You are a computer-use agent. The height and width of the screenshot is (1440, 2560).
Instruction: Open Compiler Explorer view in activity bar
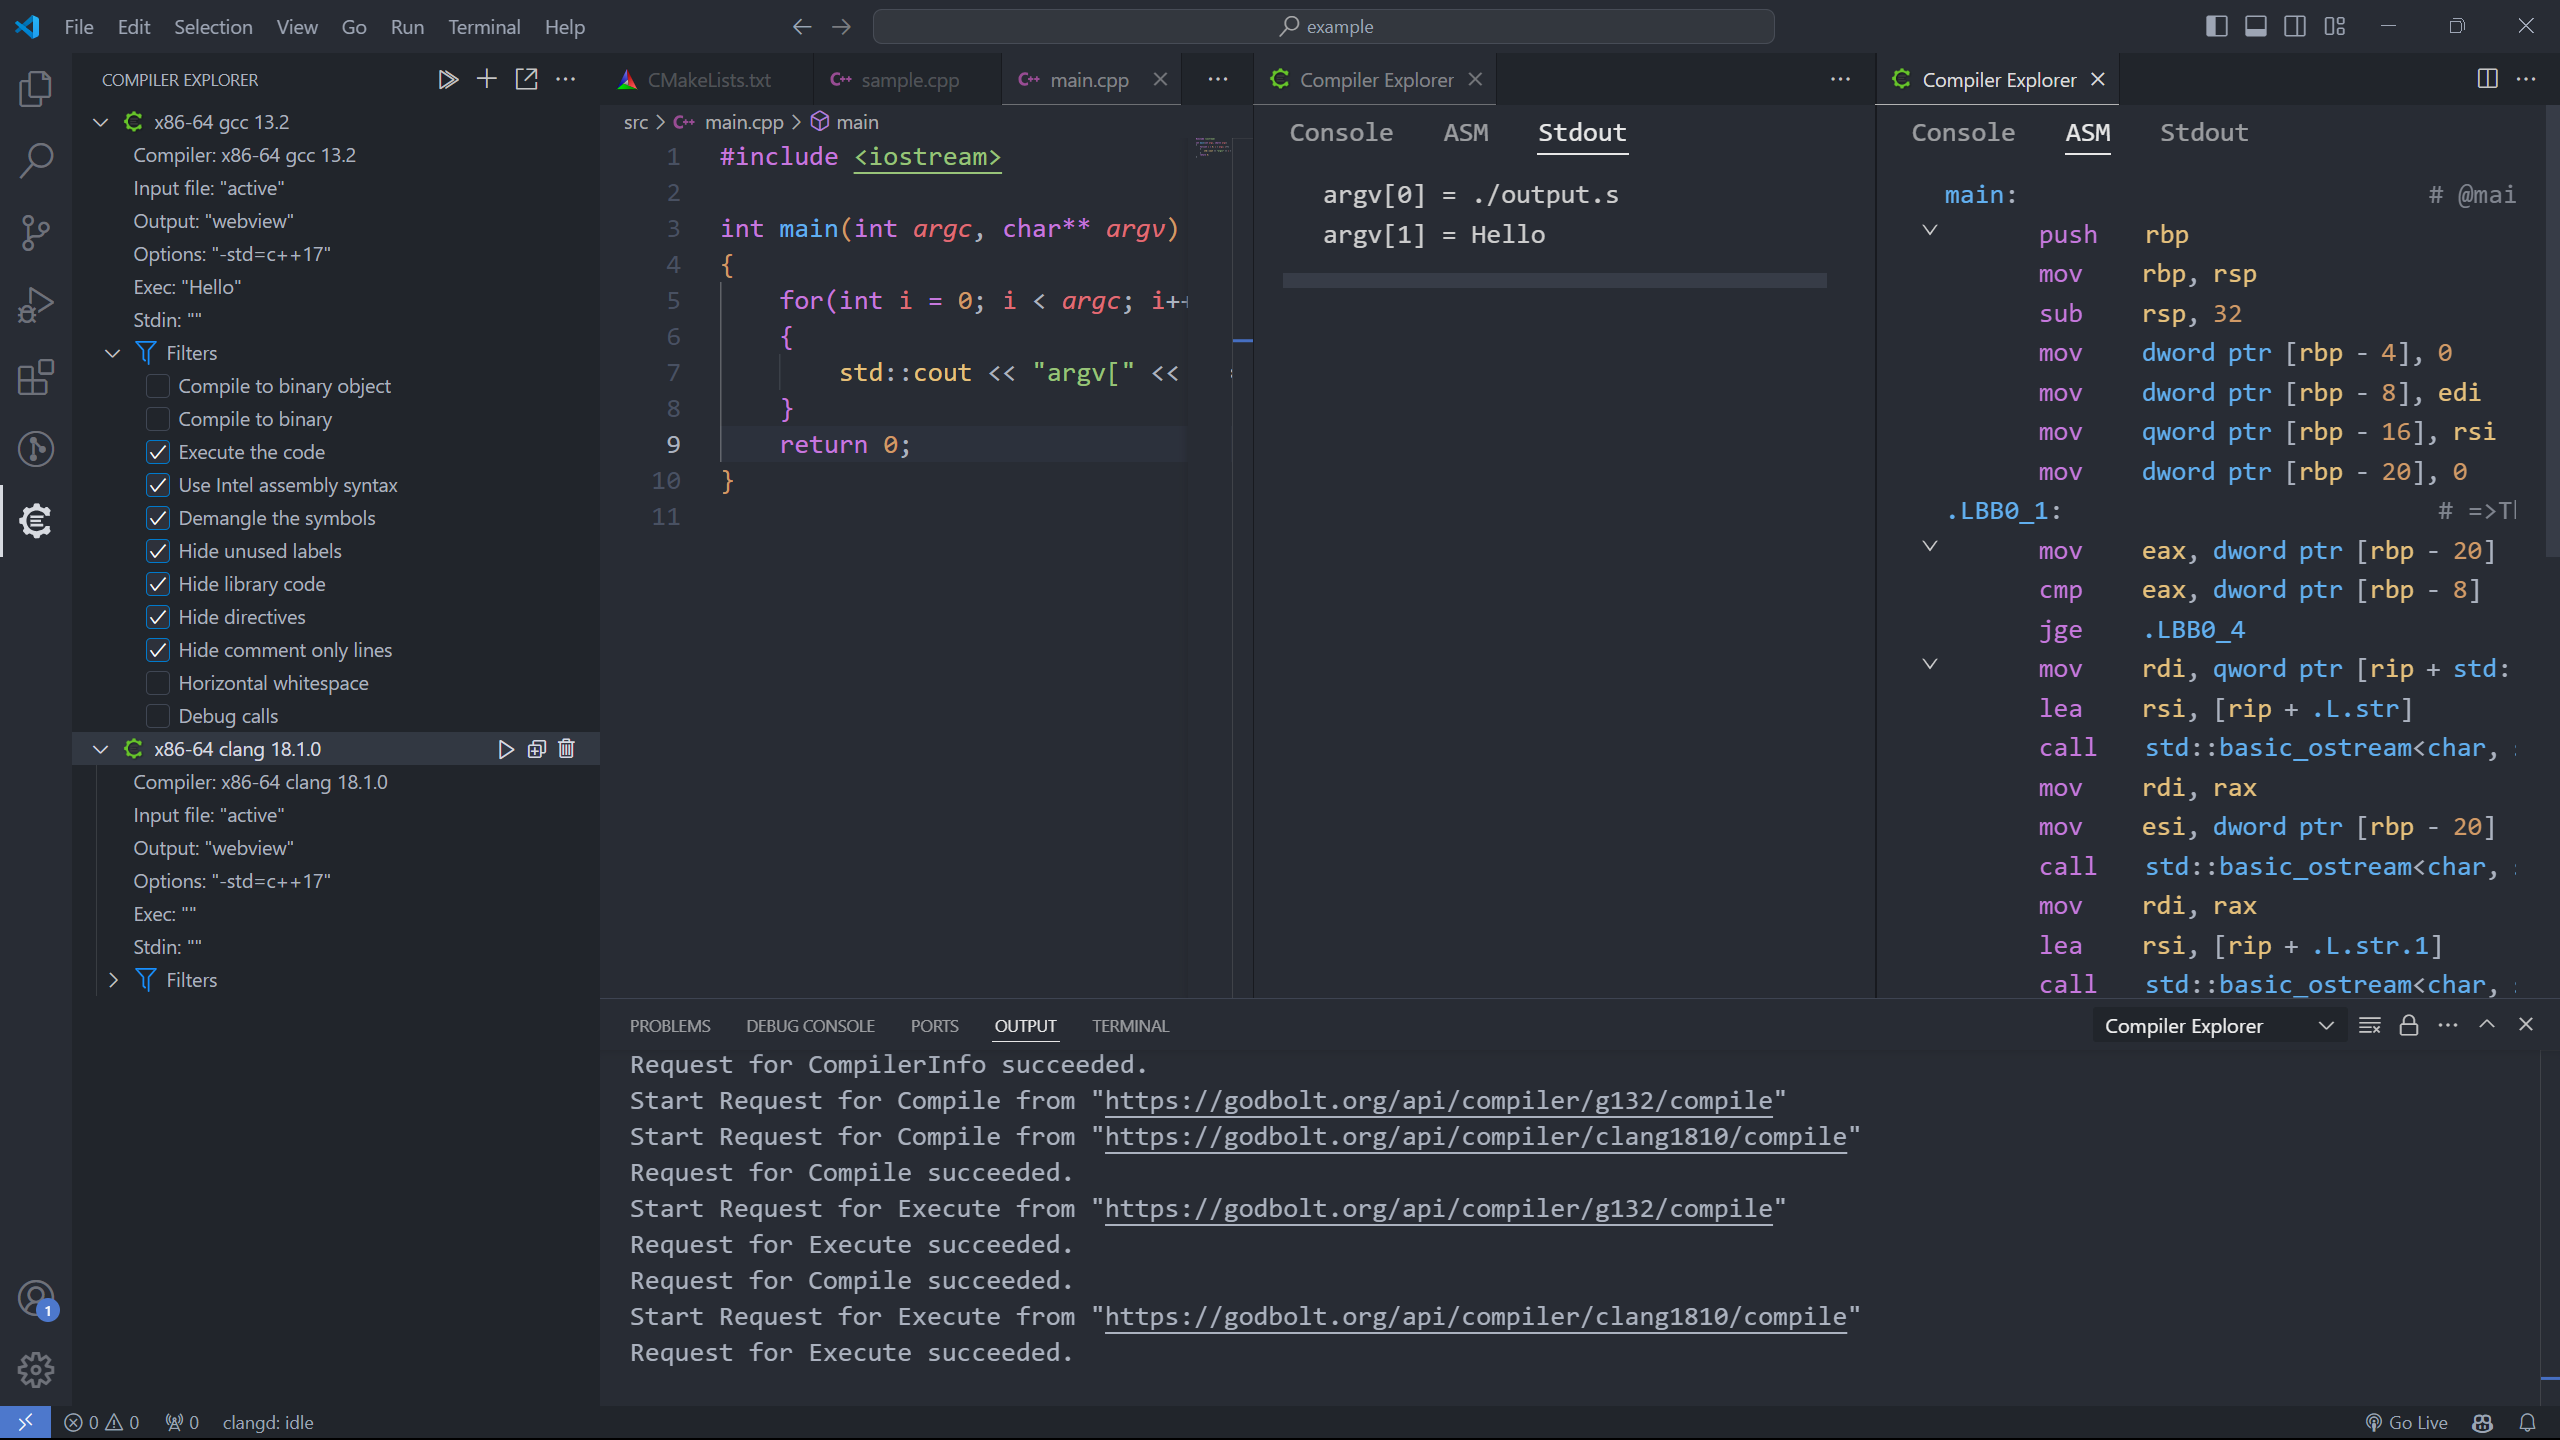click(36, 521)
